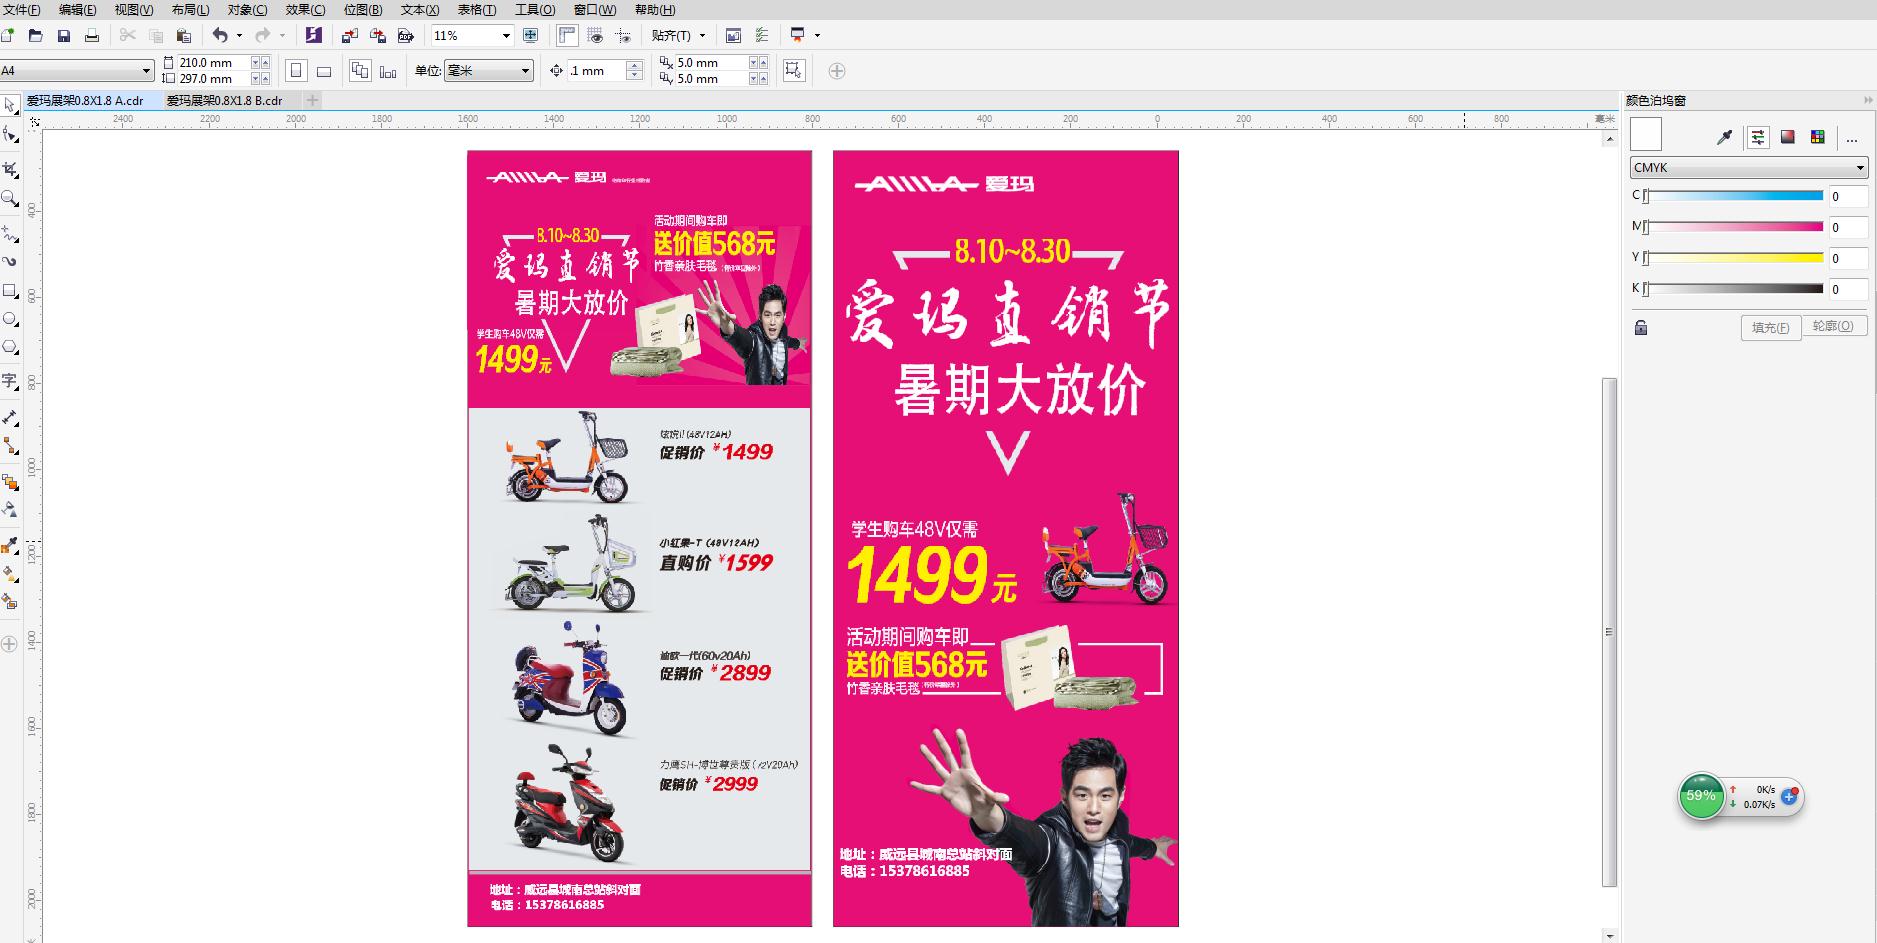Open the 文件(F) menu
Screen dimensions: 1877x943
(x=21, y=9)
